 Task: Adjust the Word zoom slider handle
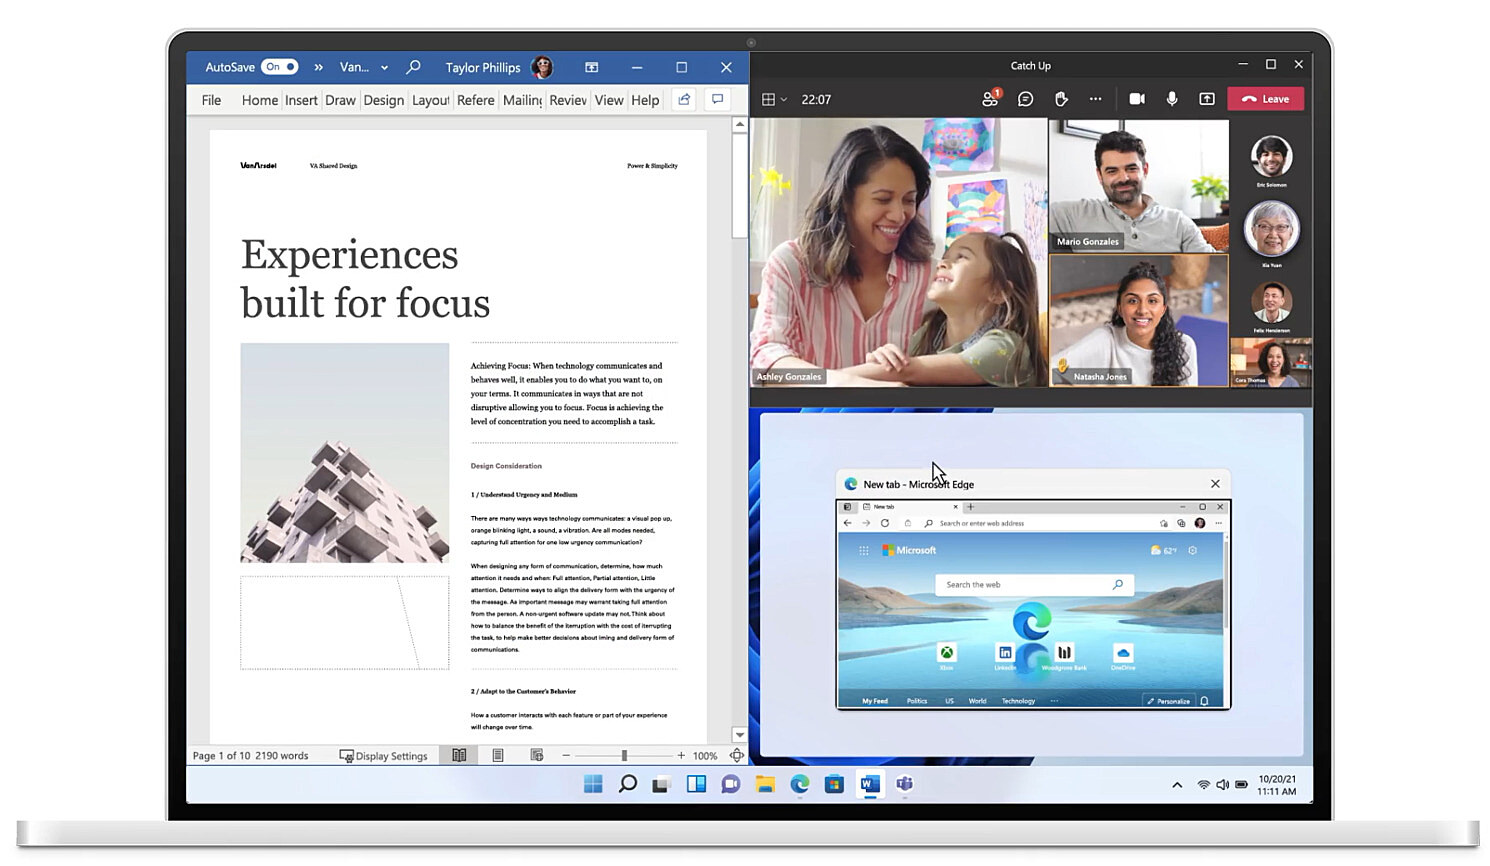pyautogui.click(x=624, y=756)
